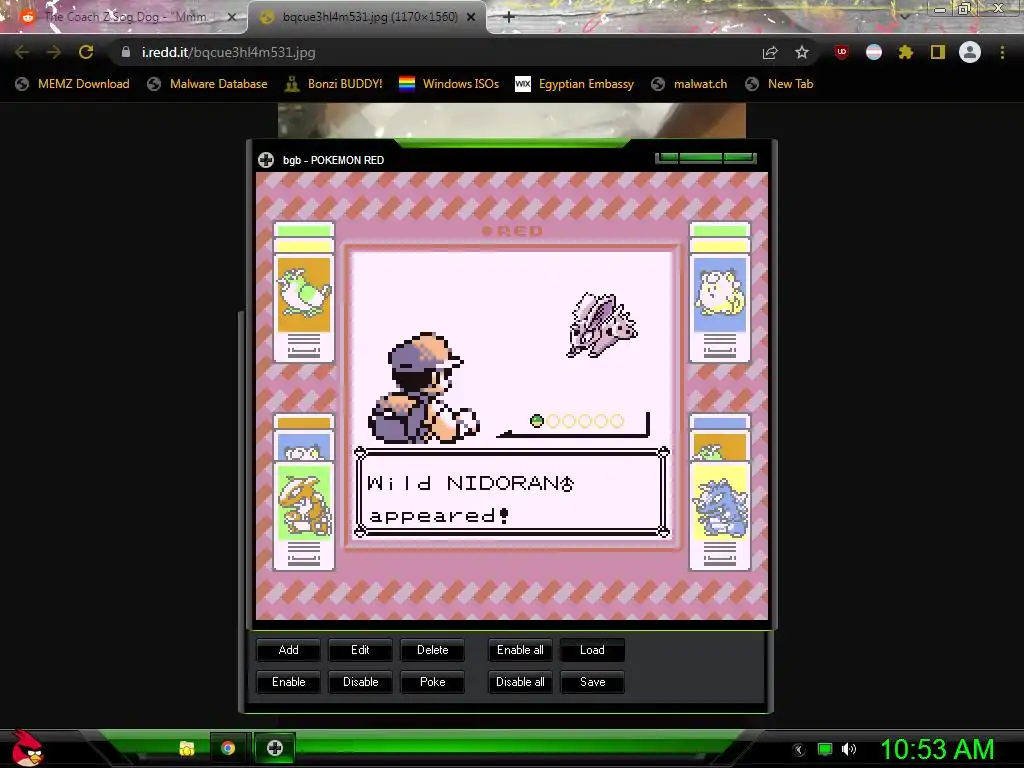Click the Disable button
Image resolution: width=1024 pixels, height=768 pixels.
360,682
